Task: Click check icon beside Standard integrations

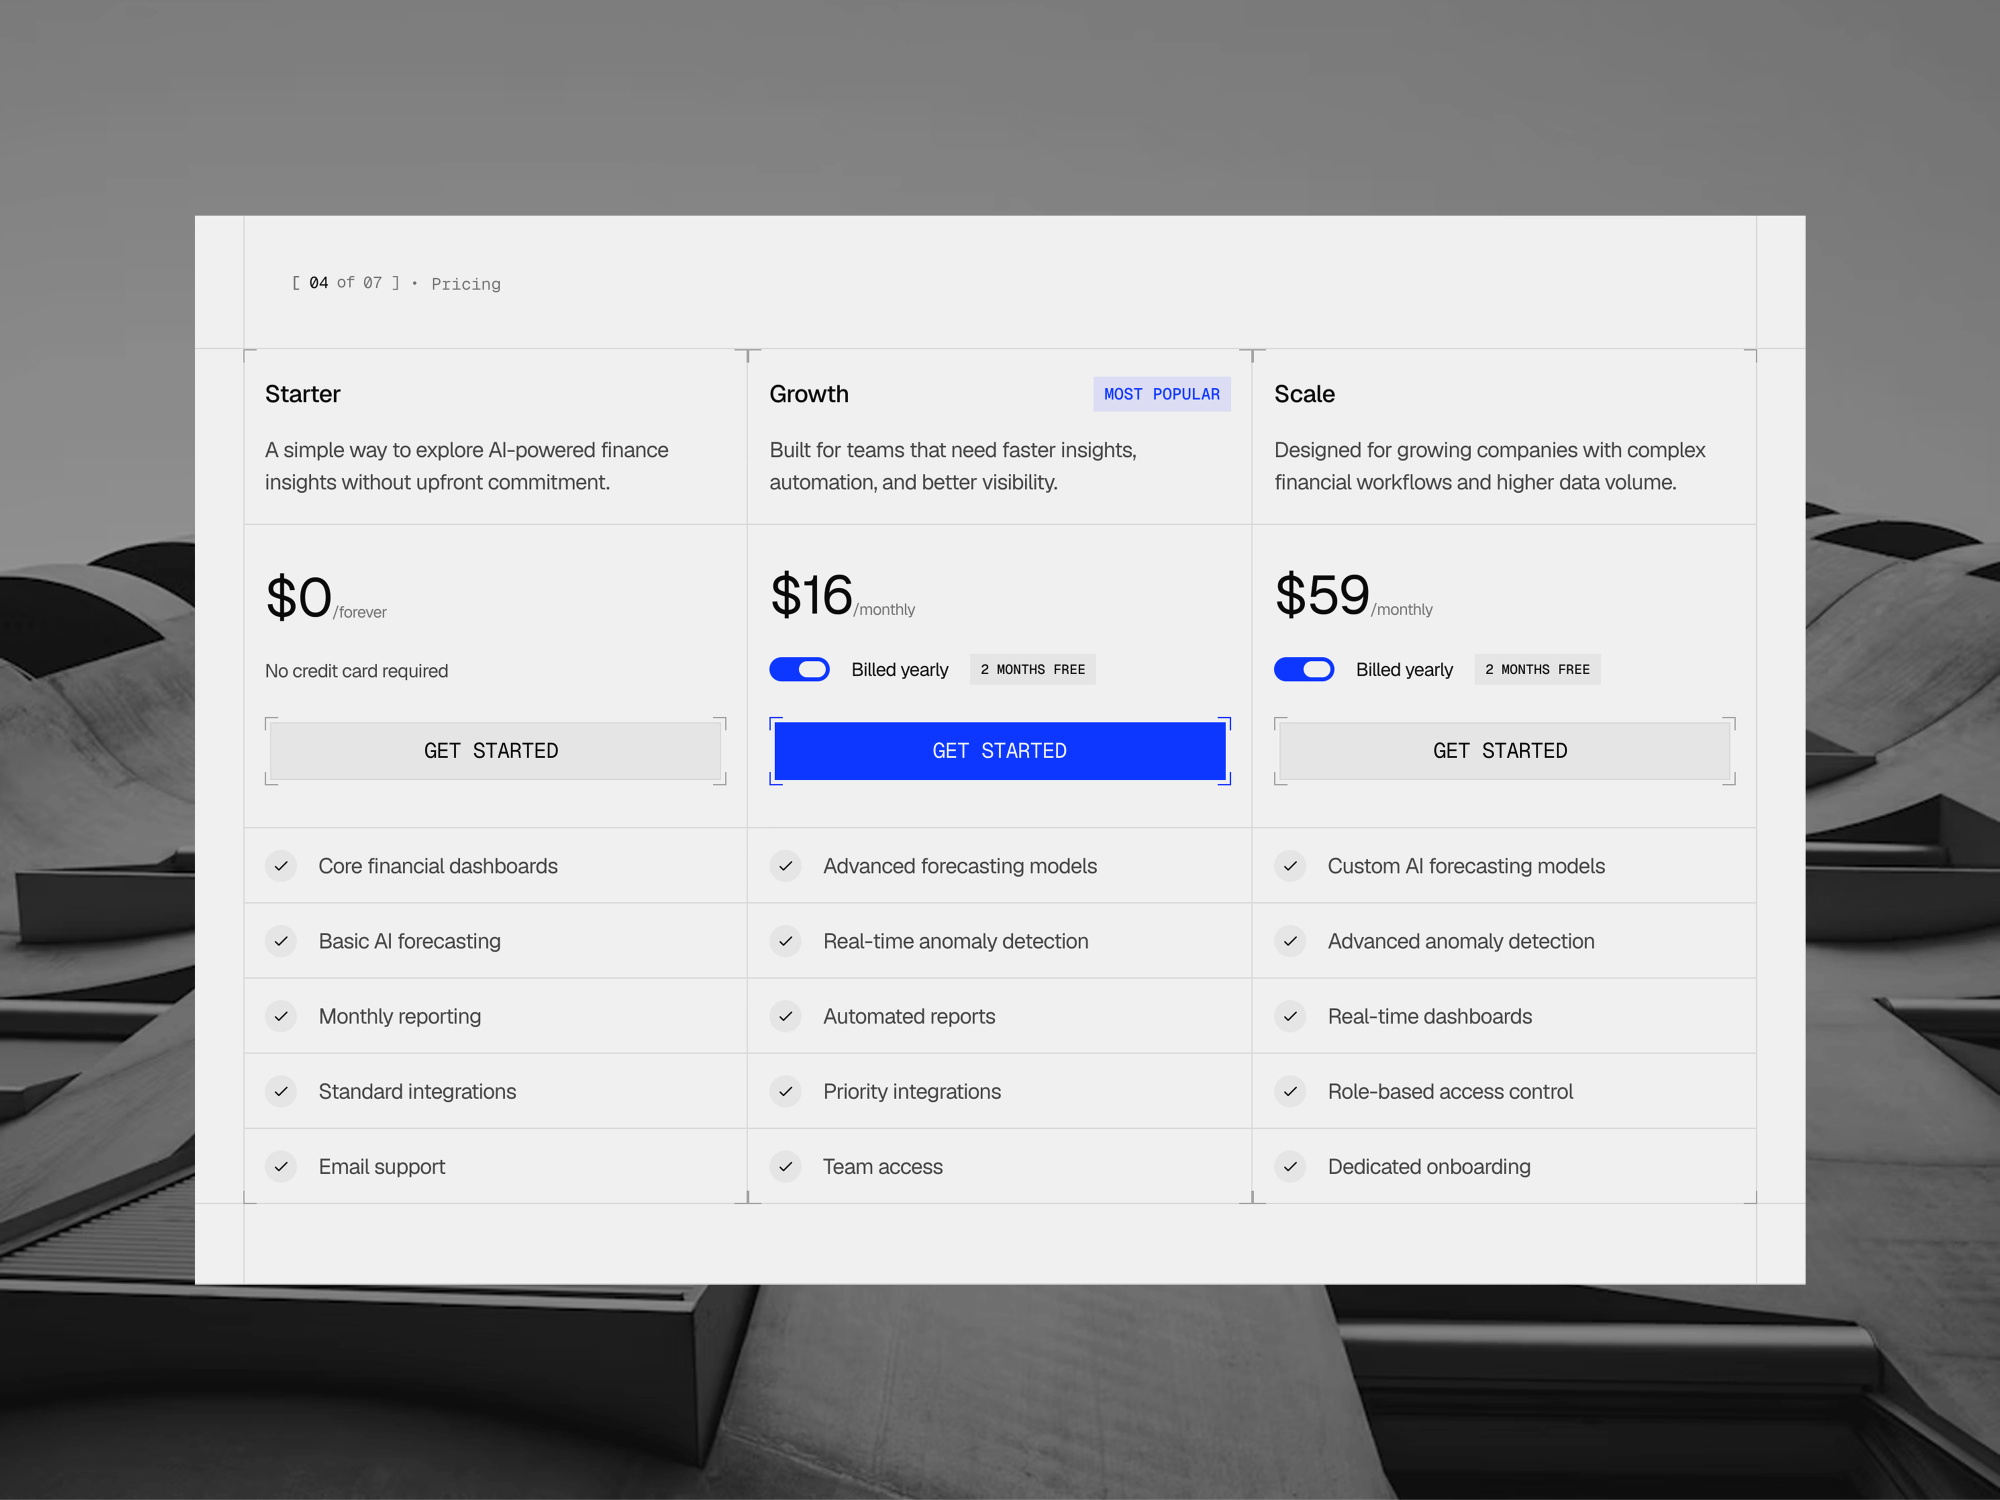Action: tap(281, 1091)
